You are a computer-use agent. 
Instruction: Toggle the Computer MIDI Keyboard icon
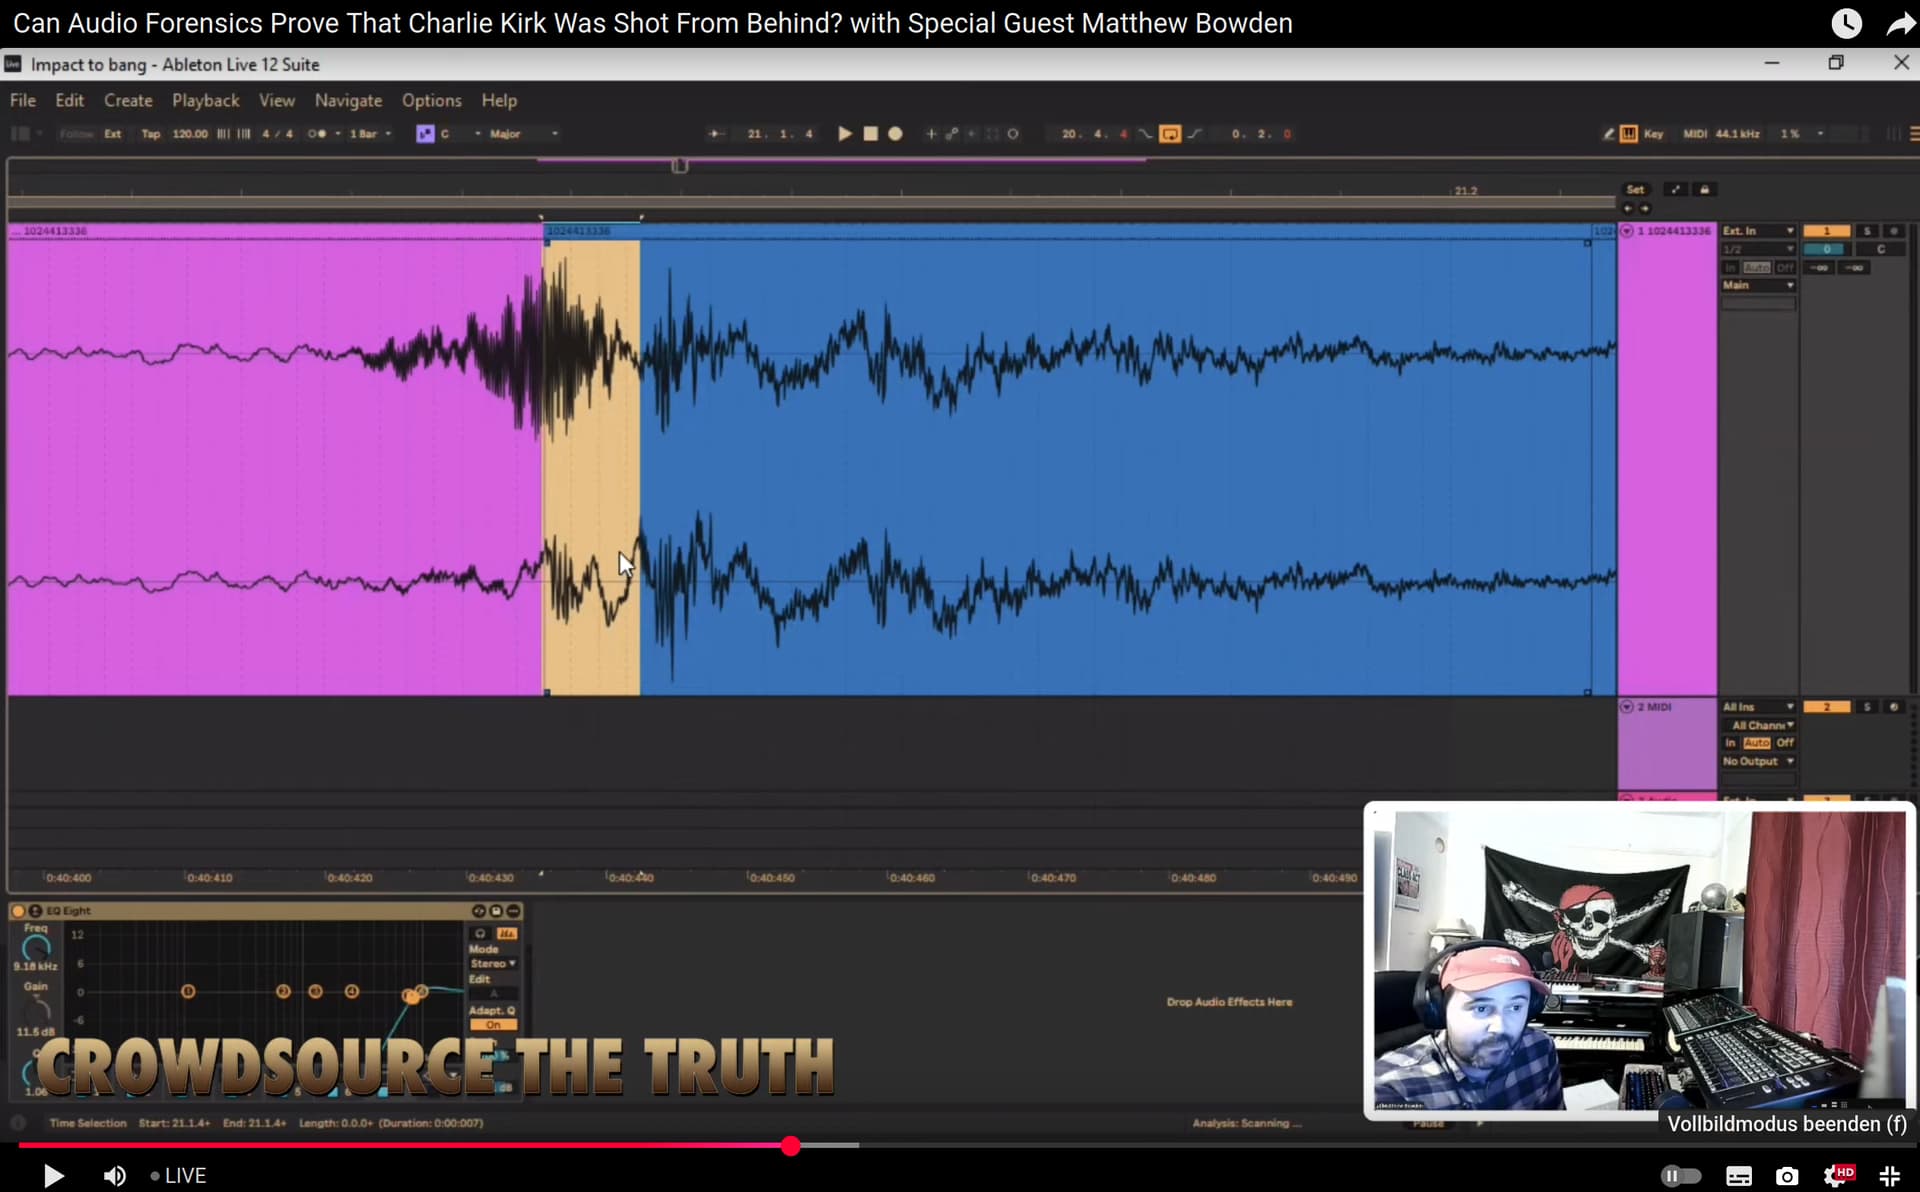coord(1629,134)
